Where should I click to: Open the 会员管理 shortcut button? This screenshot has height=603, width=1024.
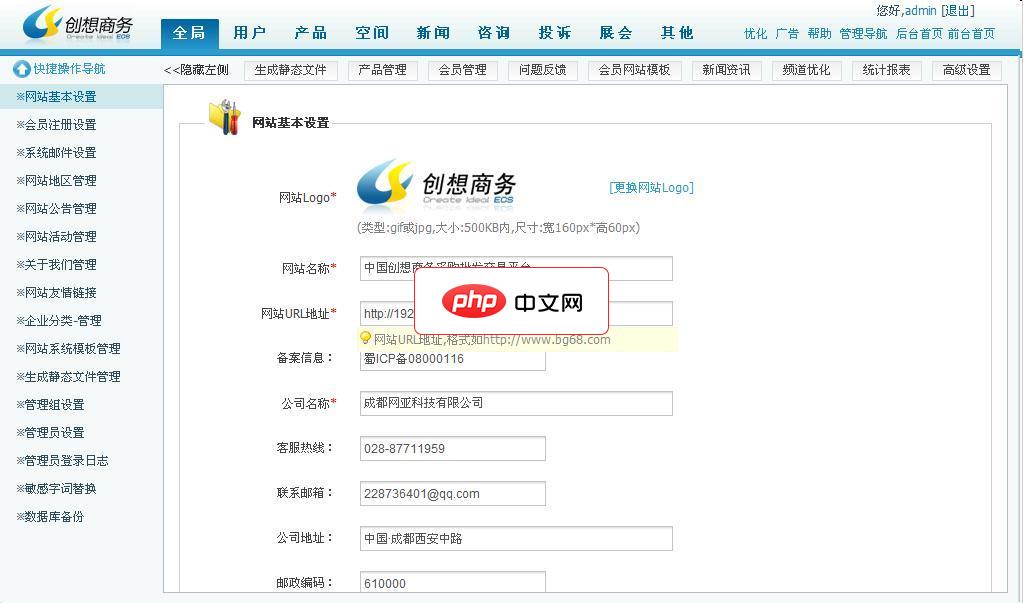point(462,70)
